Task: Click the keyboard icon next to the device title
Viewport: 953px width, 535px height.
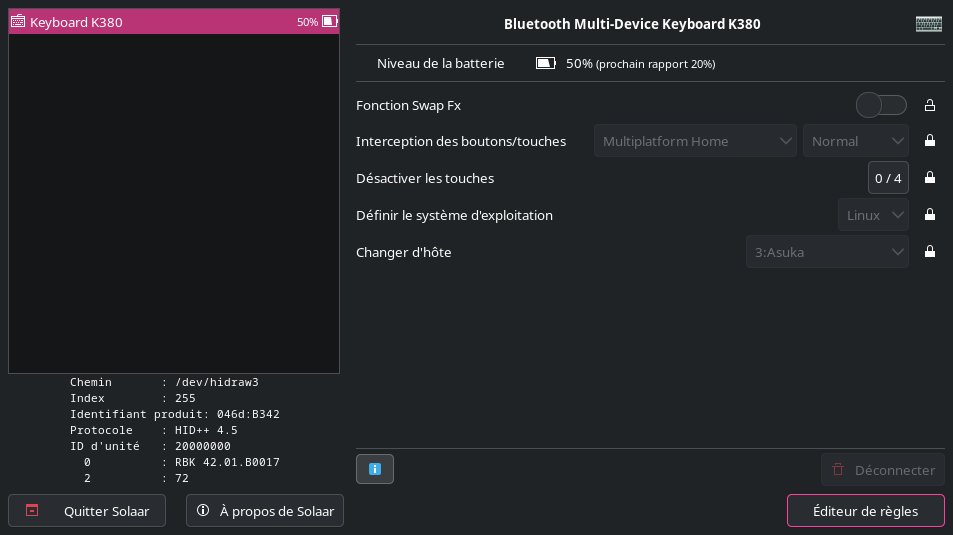Action: click(x=929, y=24)
